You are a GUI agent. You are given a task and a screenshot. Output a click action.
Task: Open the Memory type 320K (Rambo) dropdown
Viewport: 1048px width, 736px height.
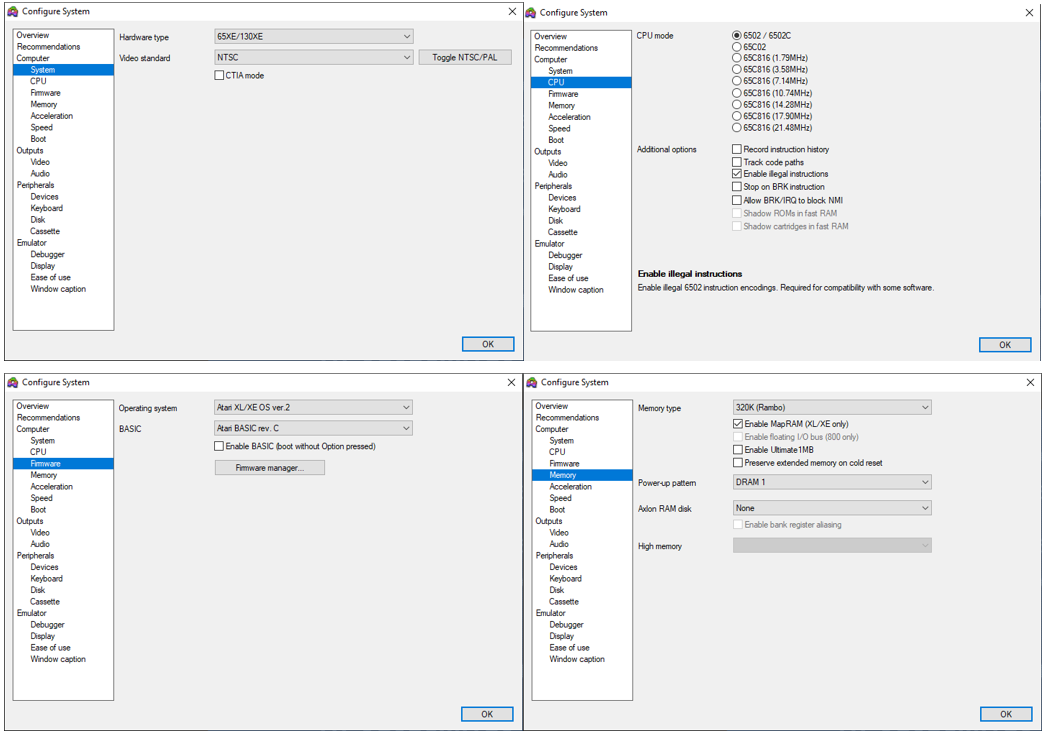pos(832,407)
